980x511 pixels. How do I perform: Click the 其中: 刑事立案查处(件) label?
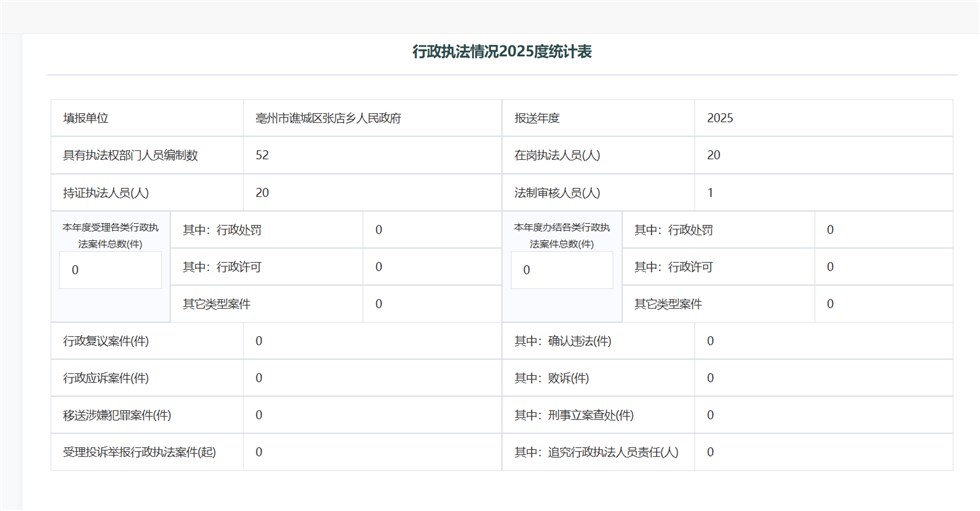click(x=574, y=415)
